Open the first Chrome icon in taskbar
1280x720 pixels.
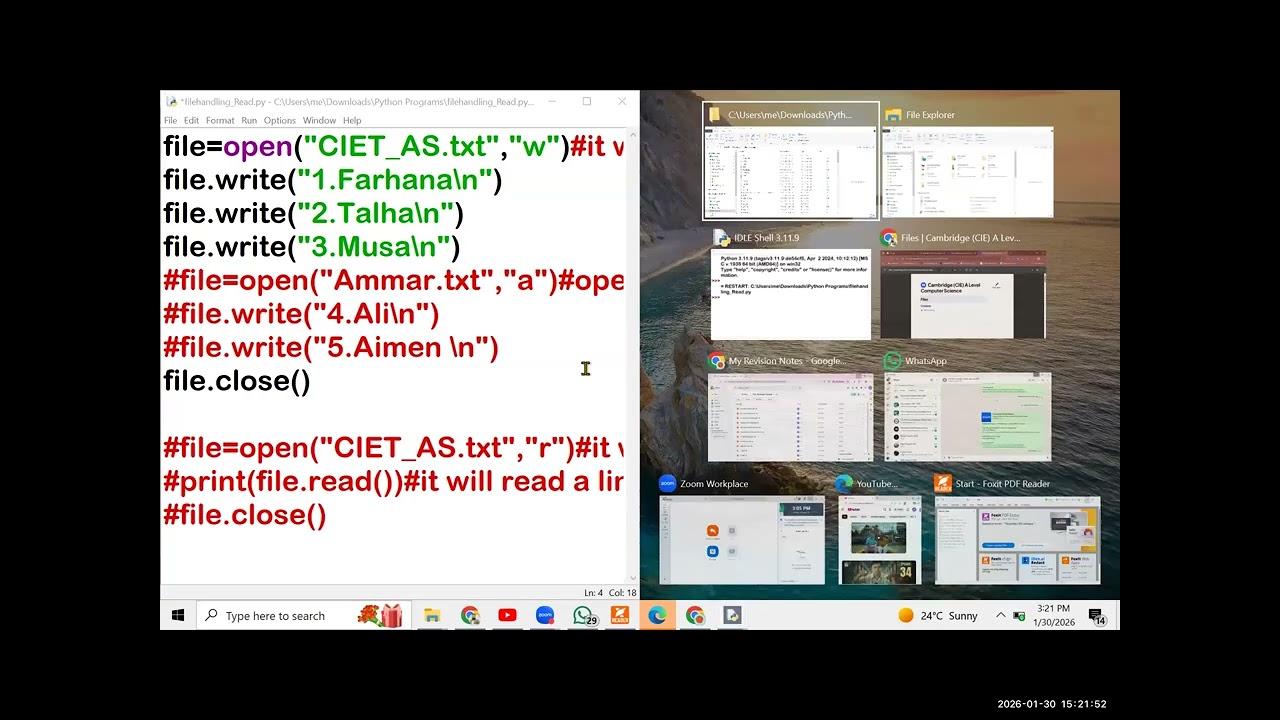pyautogui.click(x=470, y=615)
